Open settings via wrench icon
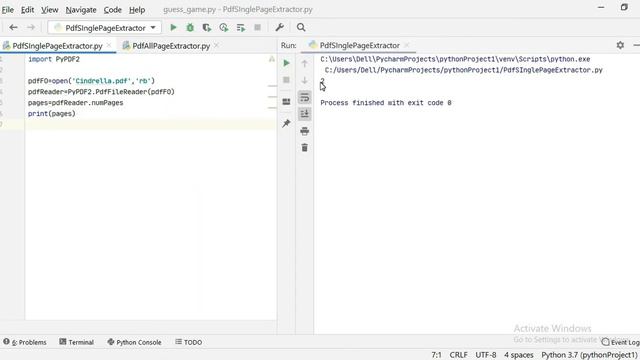The image size is (640, 360). (x=280, y=27)
